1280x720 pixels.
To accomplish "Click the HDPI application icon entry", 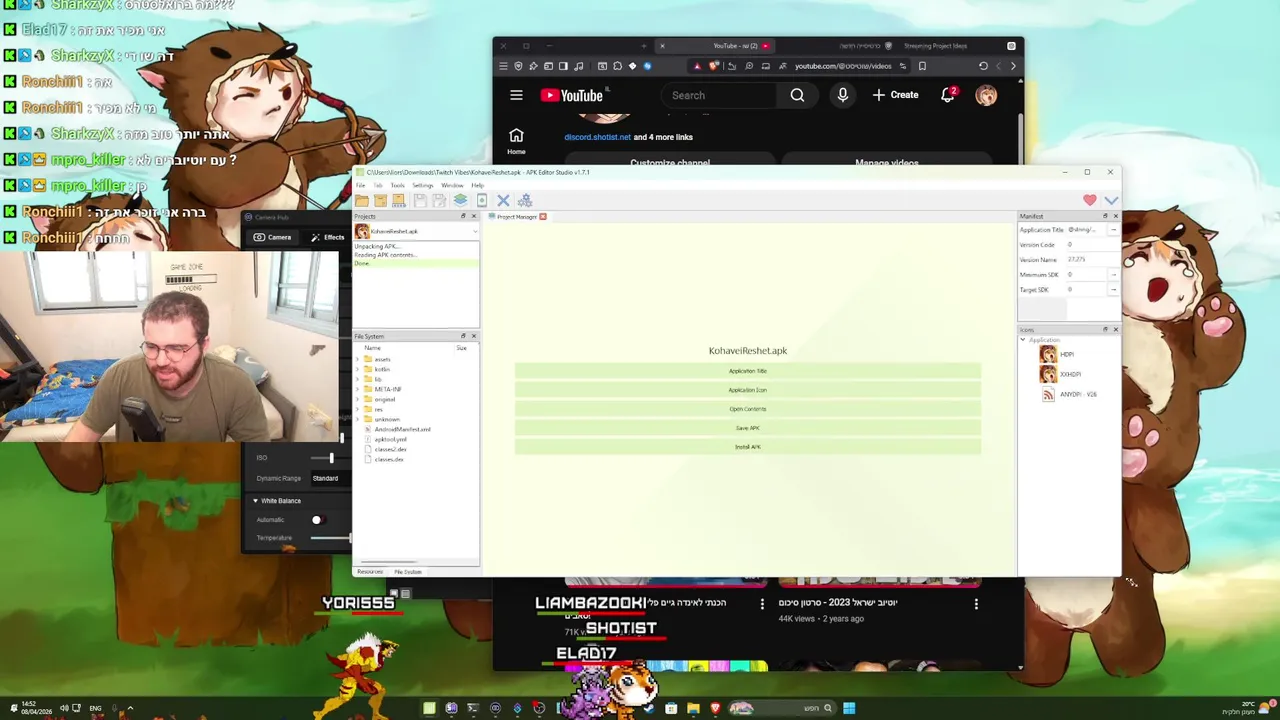I will [1059, 354].
